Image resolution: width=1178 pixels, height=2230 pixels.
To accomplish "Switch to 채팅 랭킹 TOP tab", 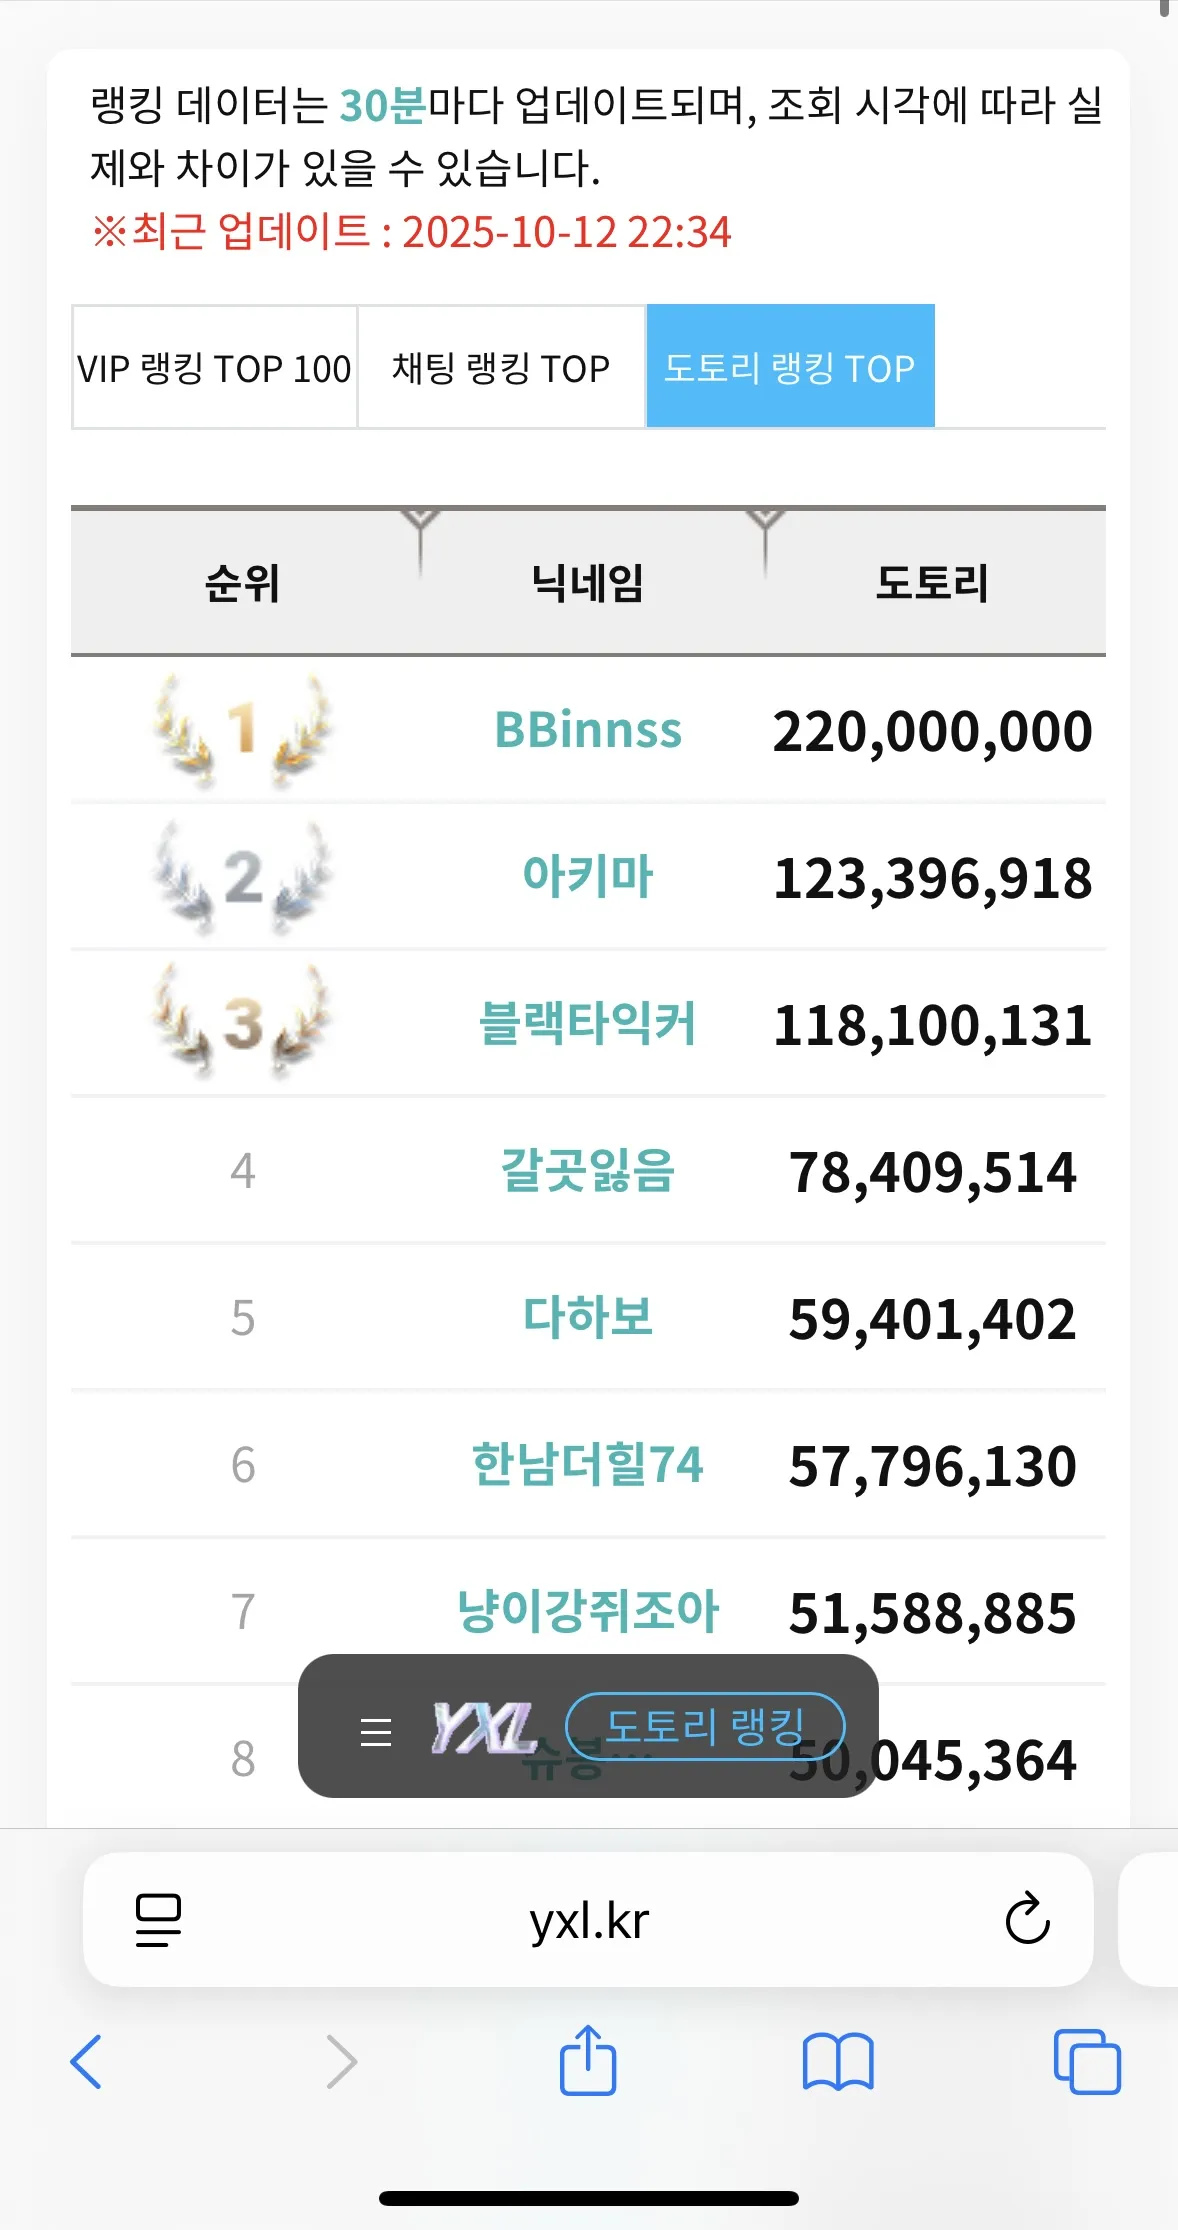I will (x=501, y=368).
